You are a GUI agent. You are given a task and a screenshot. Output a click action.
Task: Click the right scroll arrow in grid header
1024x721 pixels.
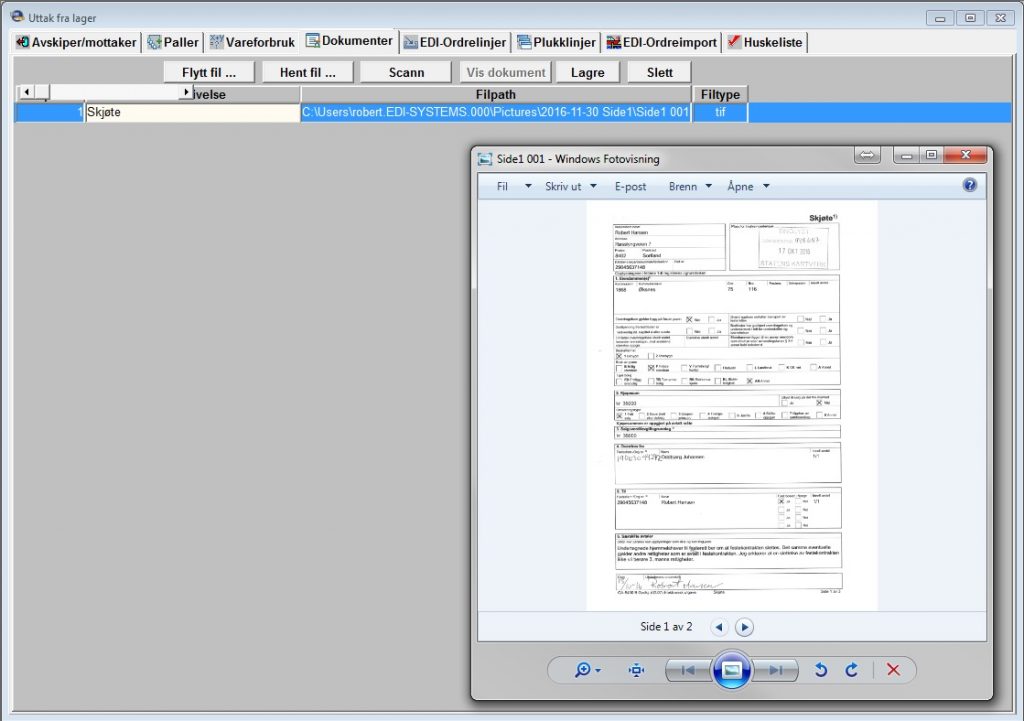tap(186, 92)
